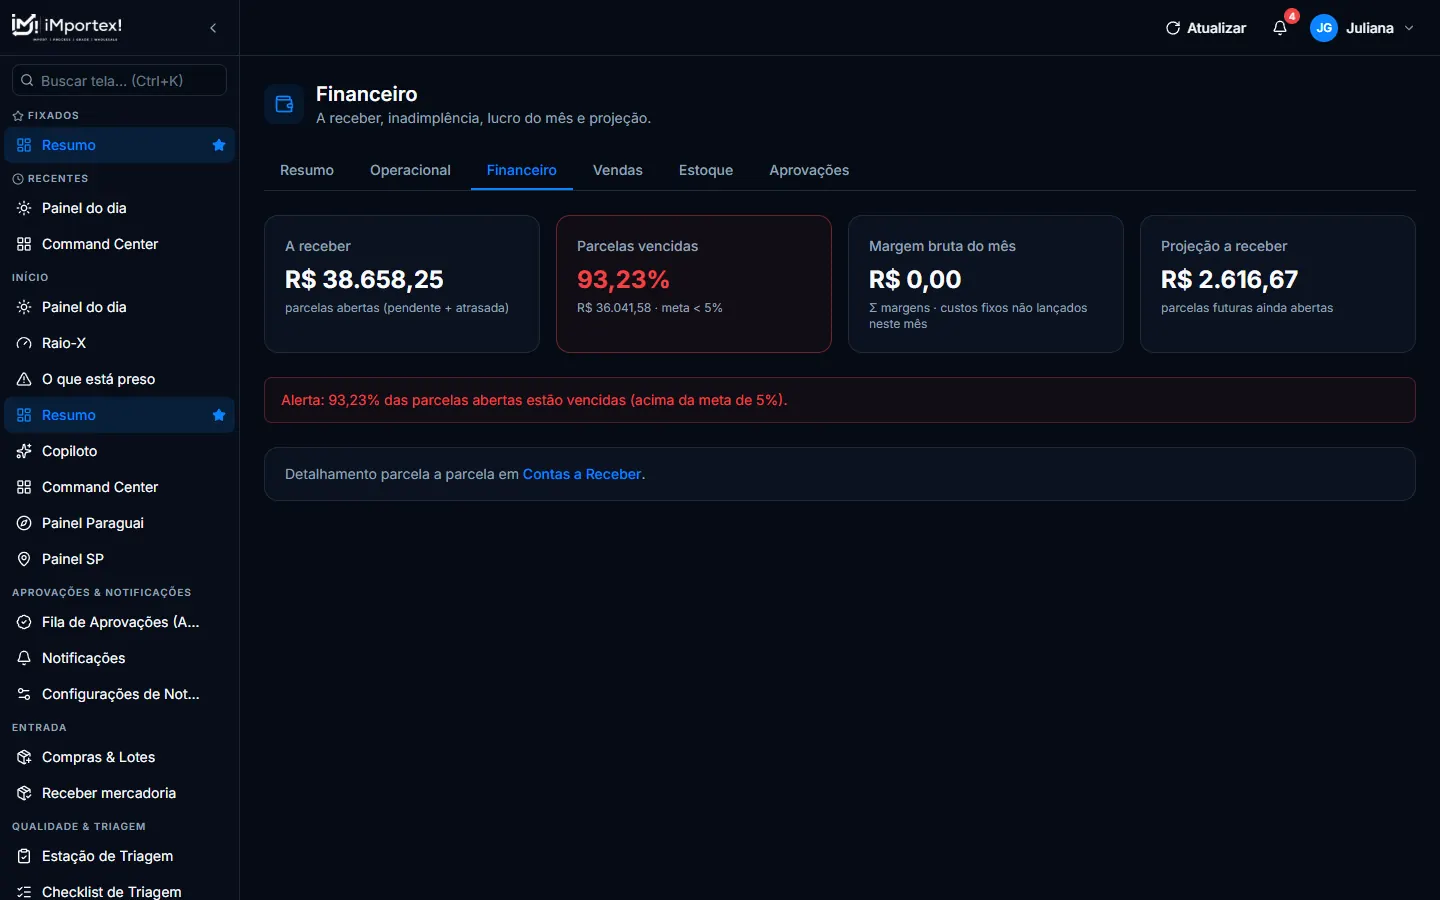Viewport: 1440px width, 900px height.
Task: Switch to the Operacional tab
Action: (x=410, y=170)
